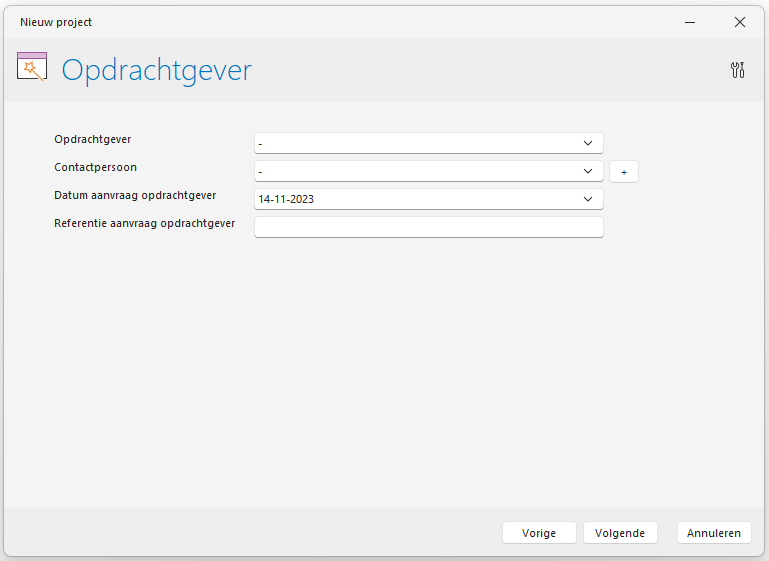Open the Contactpersoon dropdown arrow
This screenshot has width=769, height=561.
tap(588, 171)
